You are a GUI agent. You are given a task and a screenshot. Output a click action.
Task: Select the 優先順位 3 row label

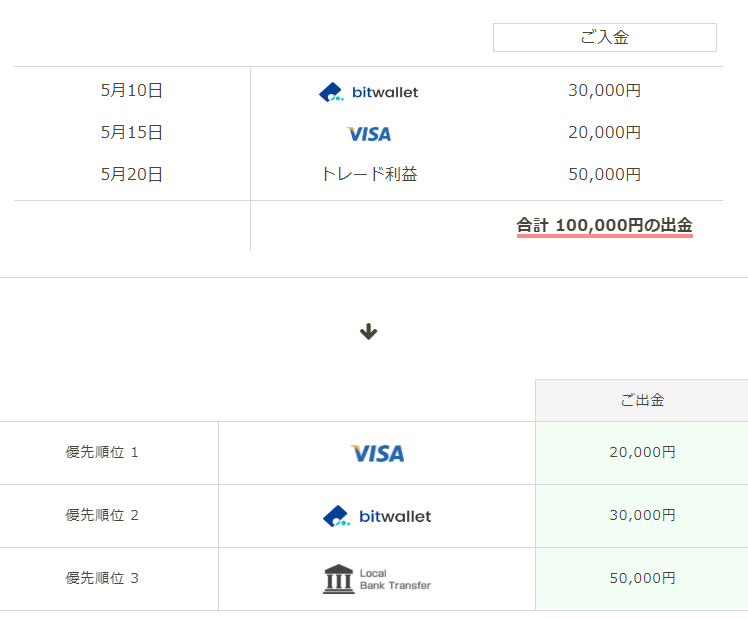(x=102, y=578)
